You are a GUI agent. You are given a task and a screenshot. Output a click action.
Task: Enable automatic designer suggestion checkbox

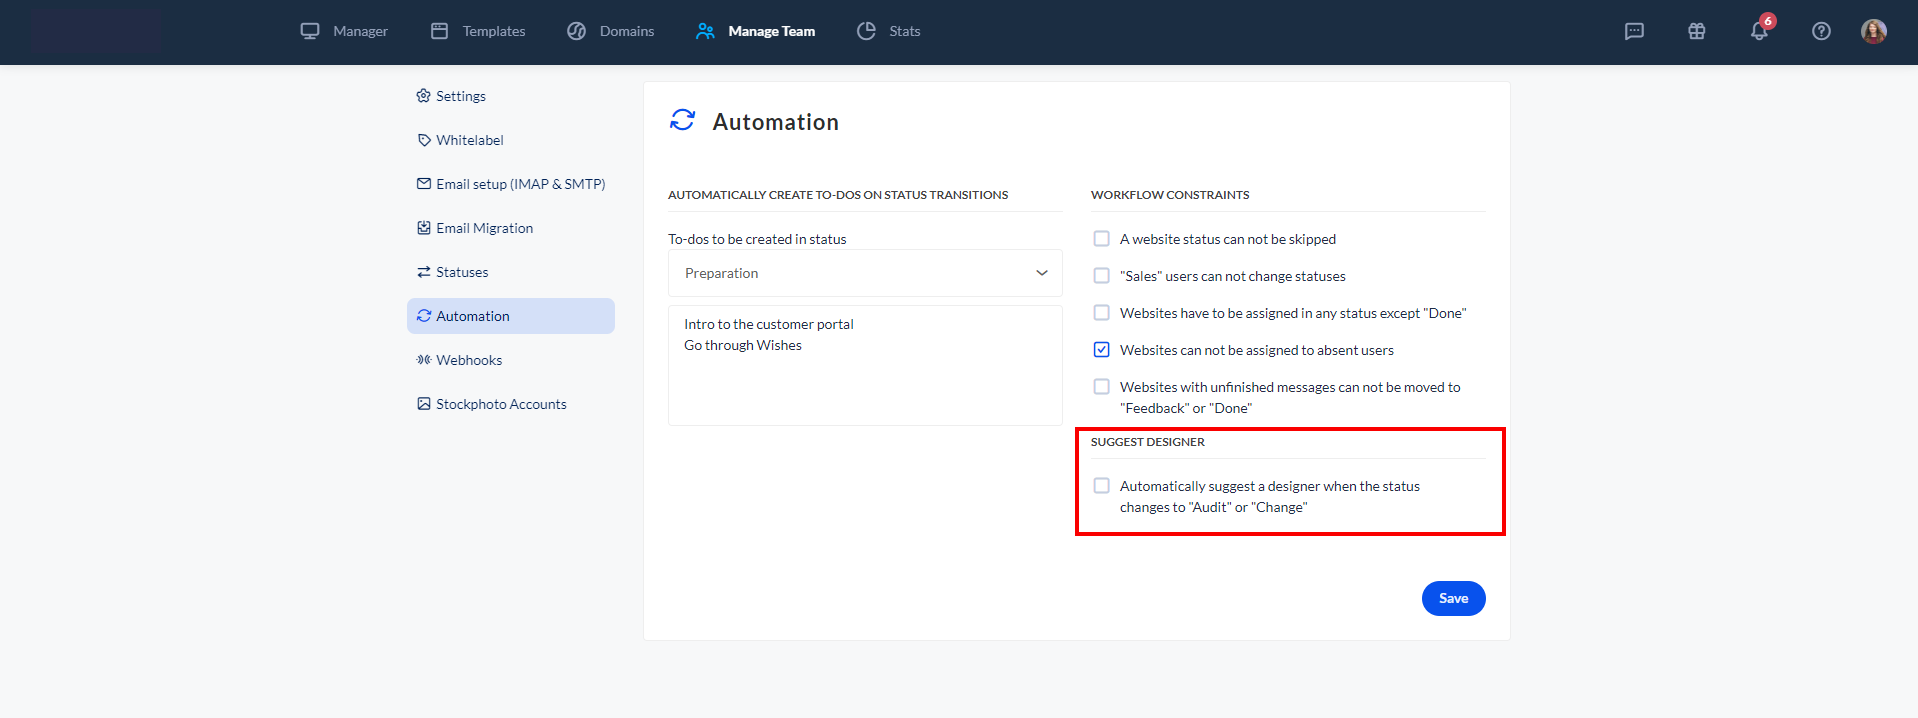[x=1101, y=486]
